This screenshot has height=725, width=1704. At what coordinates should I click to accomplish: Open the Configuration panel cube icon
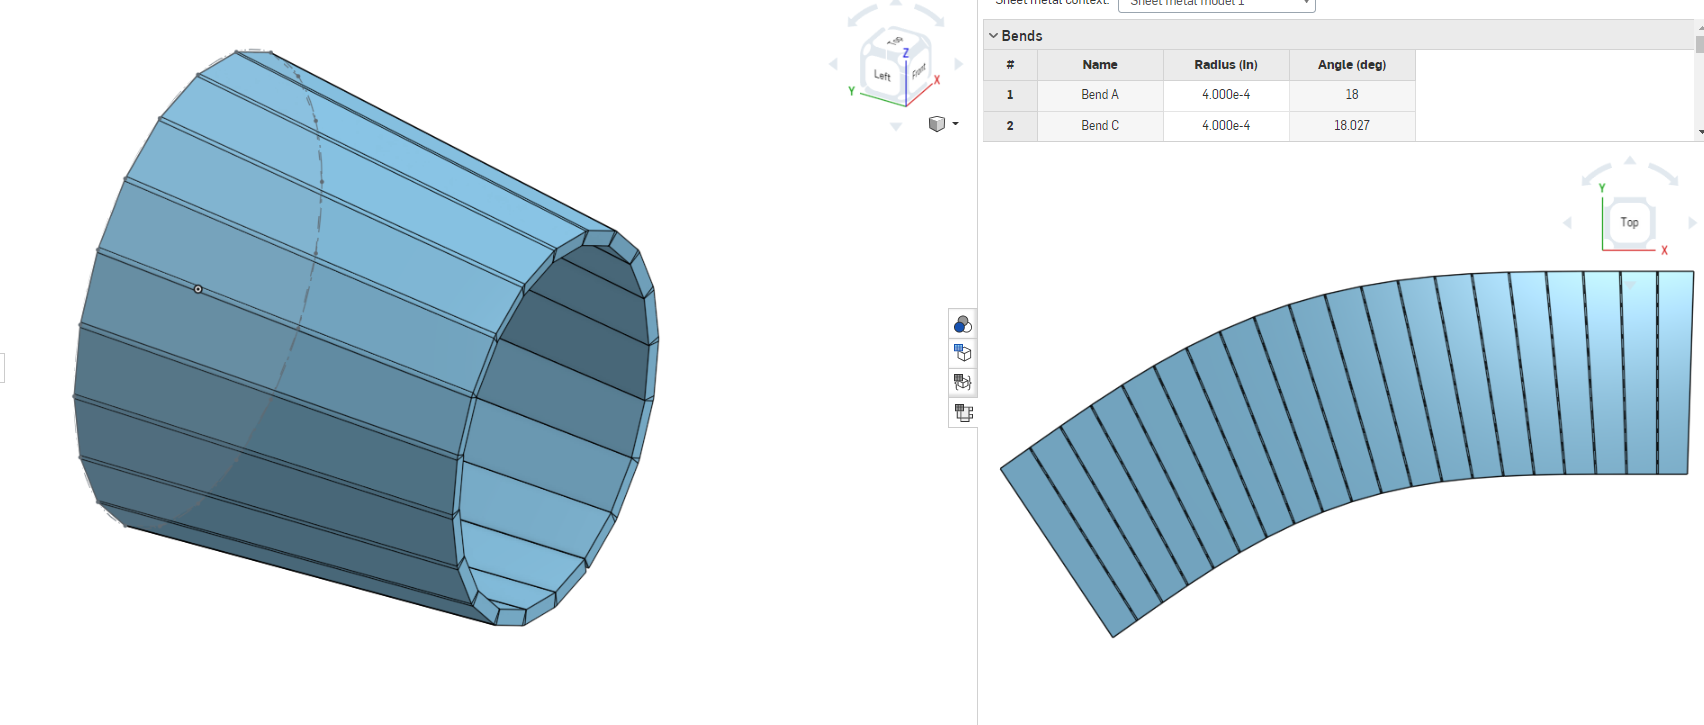[962, 353]
